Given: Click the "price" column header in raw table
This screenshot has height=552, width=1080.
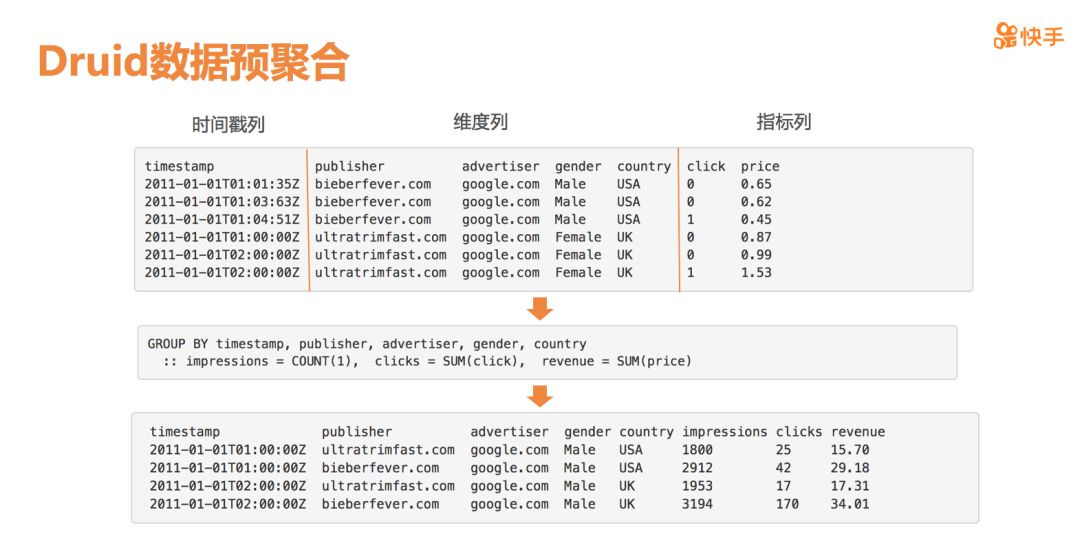Looking at the screenshot, I should (x=760, y=166).
